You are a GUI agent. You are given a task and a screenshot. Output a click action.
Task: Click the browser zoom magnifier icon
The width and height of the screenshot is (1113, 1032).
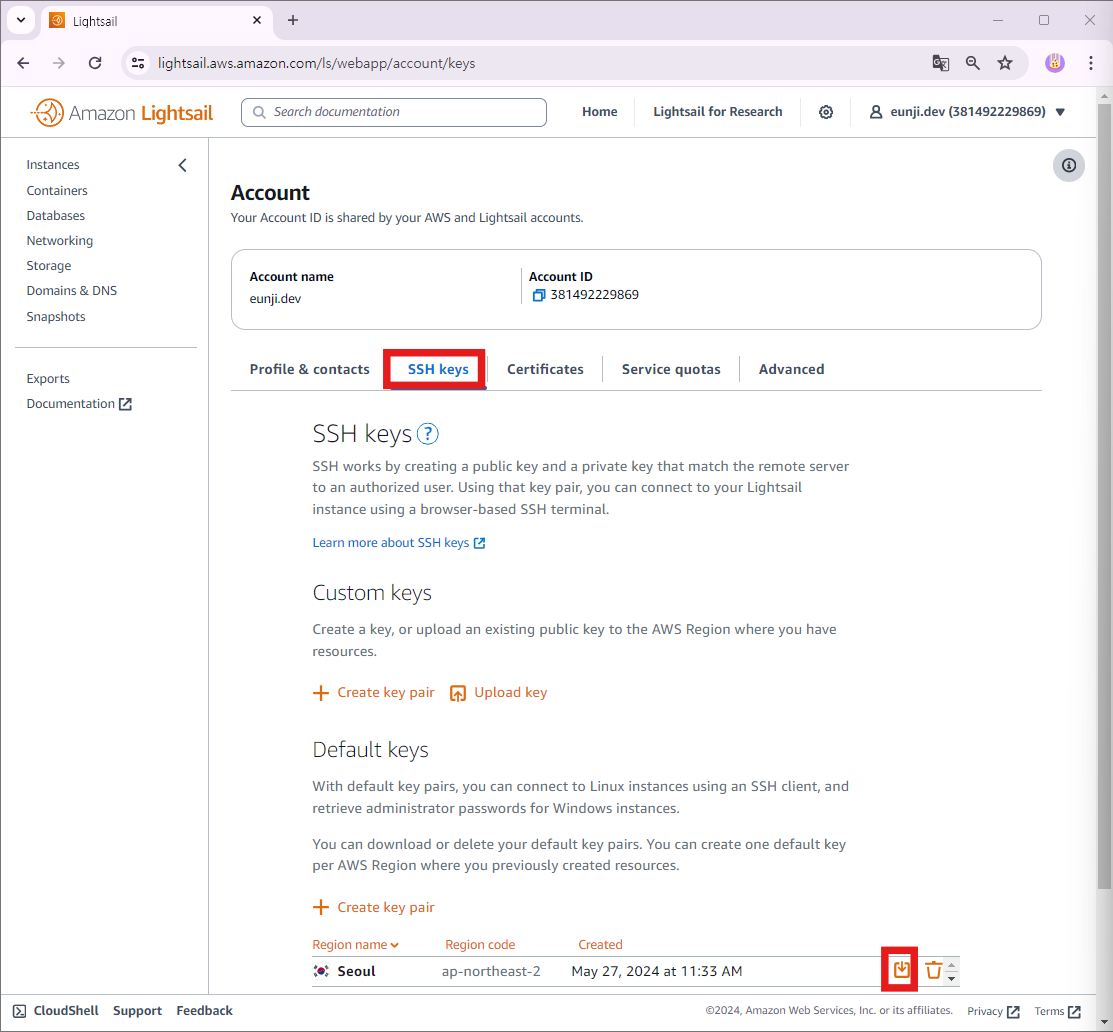click(972, 63)
